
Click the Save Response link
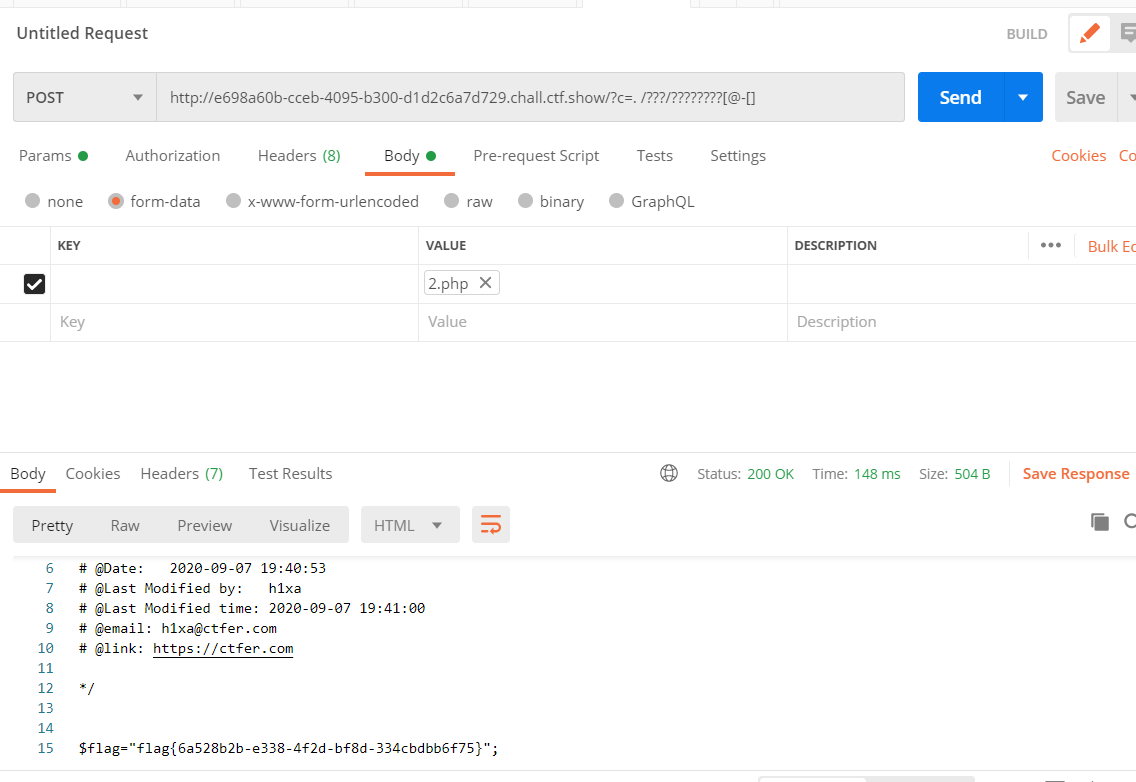pyautogui.click(x=1076, y=473)
